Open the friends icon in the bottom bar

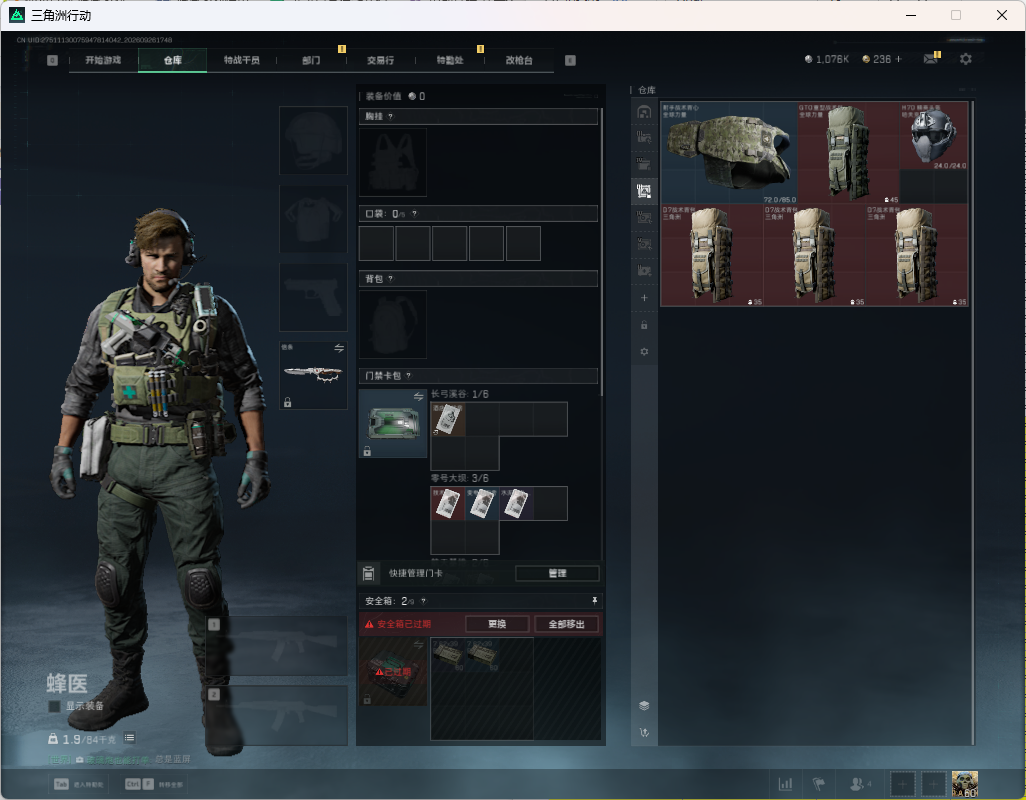click(x=856, y=784)
